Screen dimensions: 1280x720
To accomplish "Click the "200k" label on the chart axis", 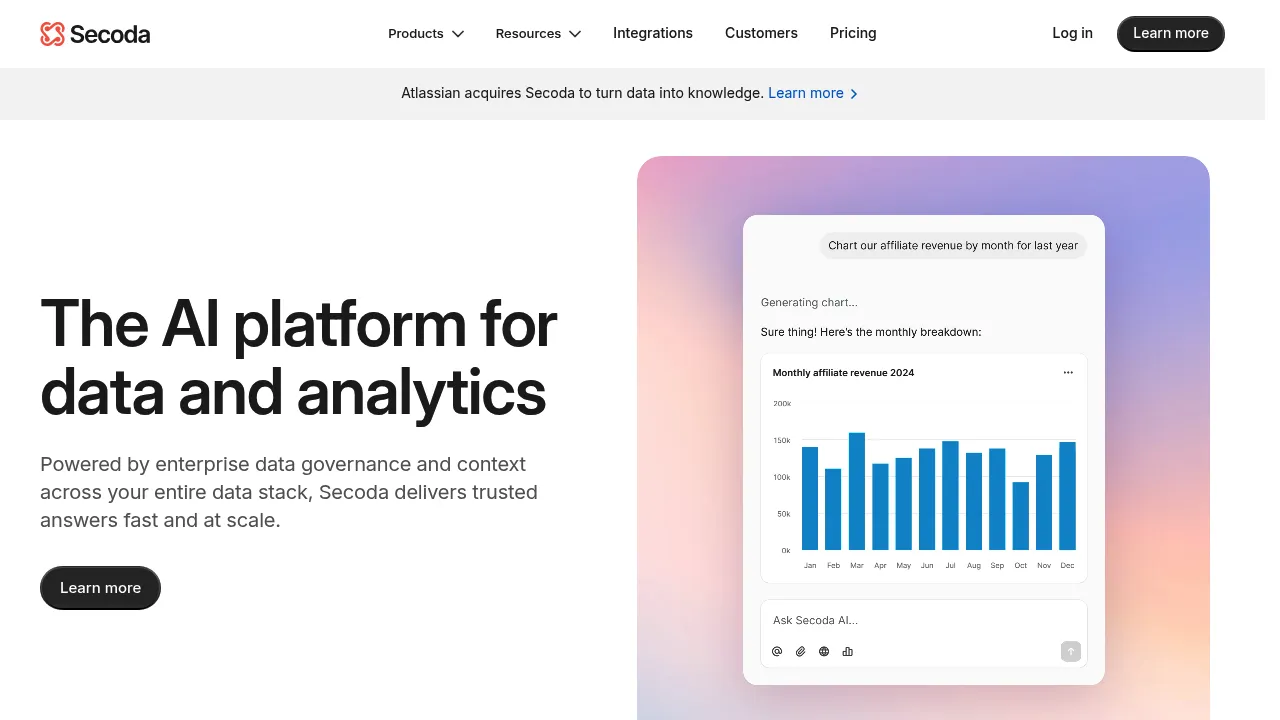I will (782, 404).
